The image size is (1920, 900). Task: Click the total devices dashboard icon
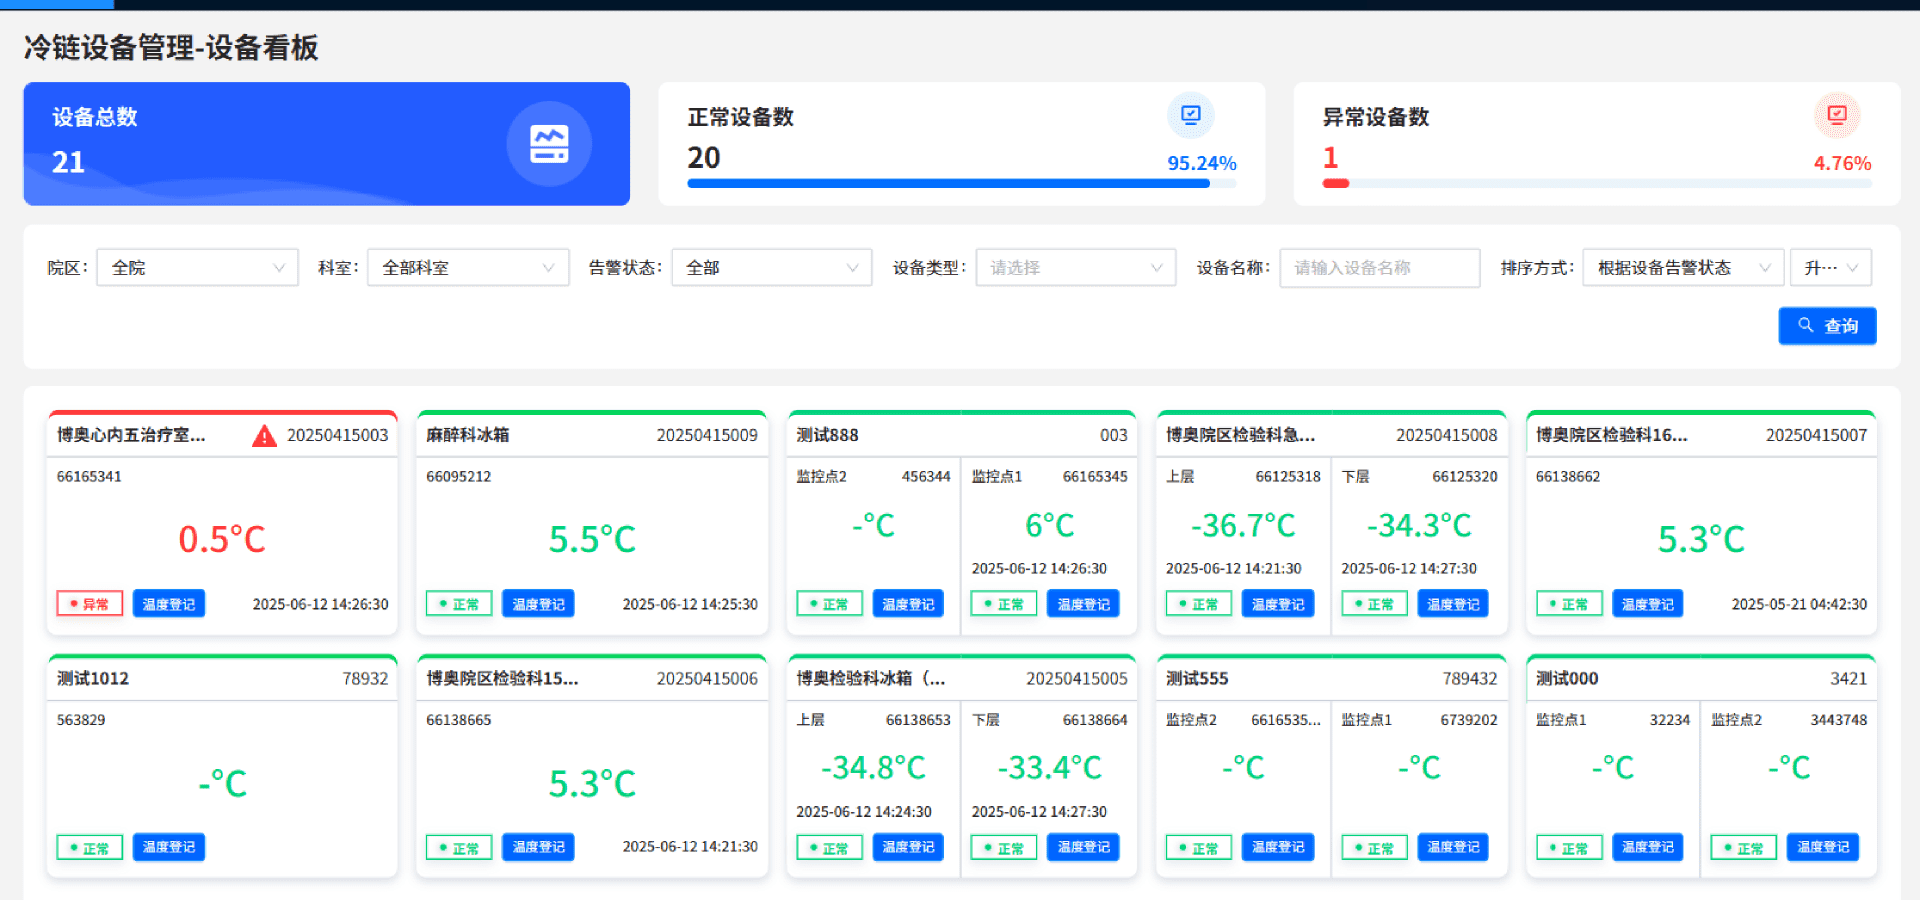point(548,144)
